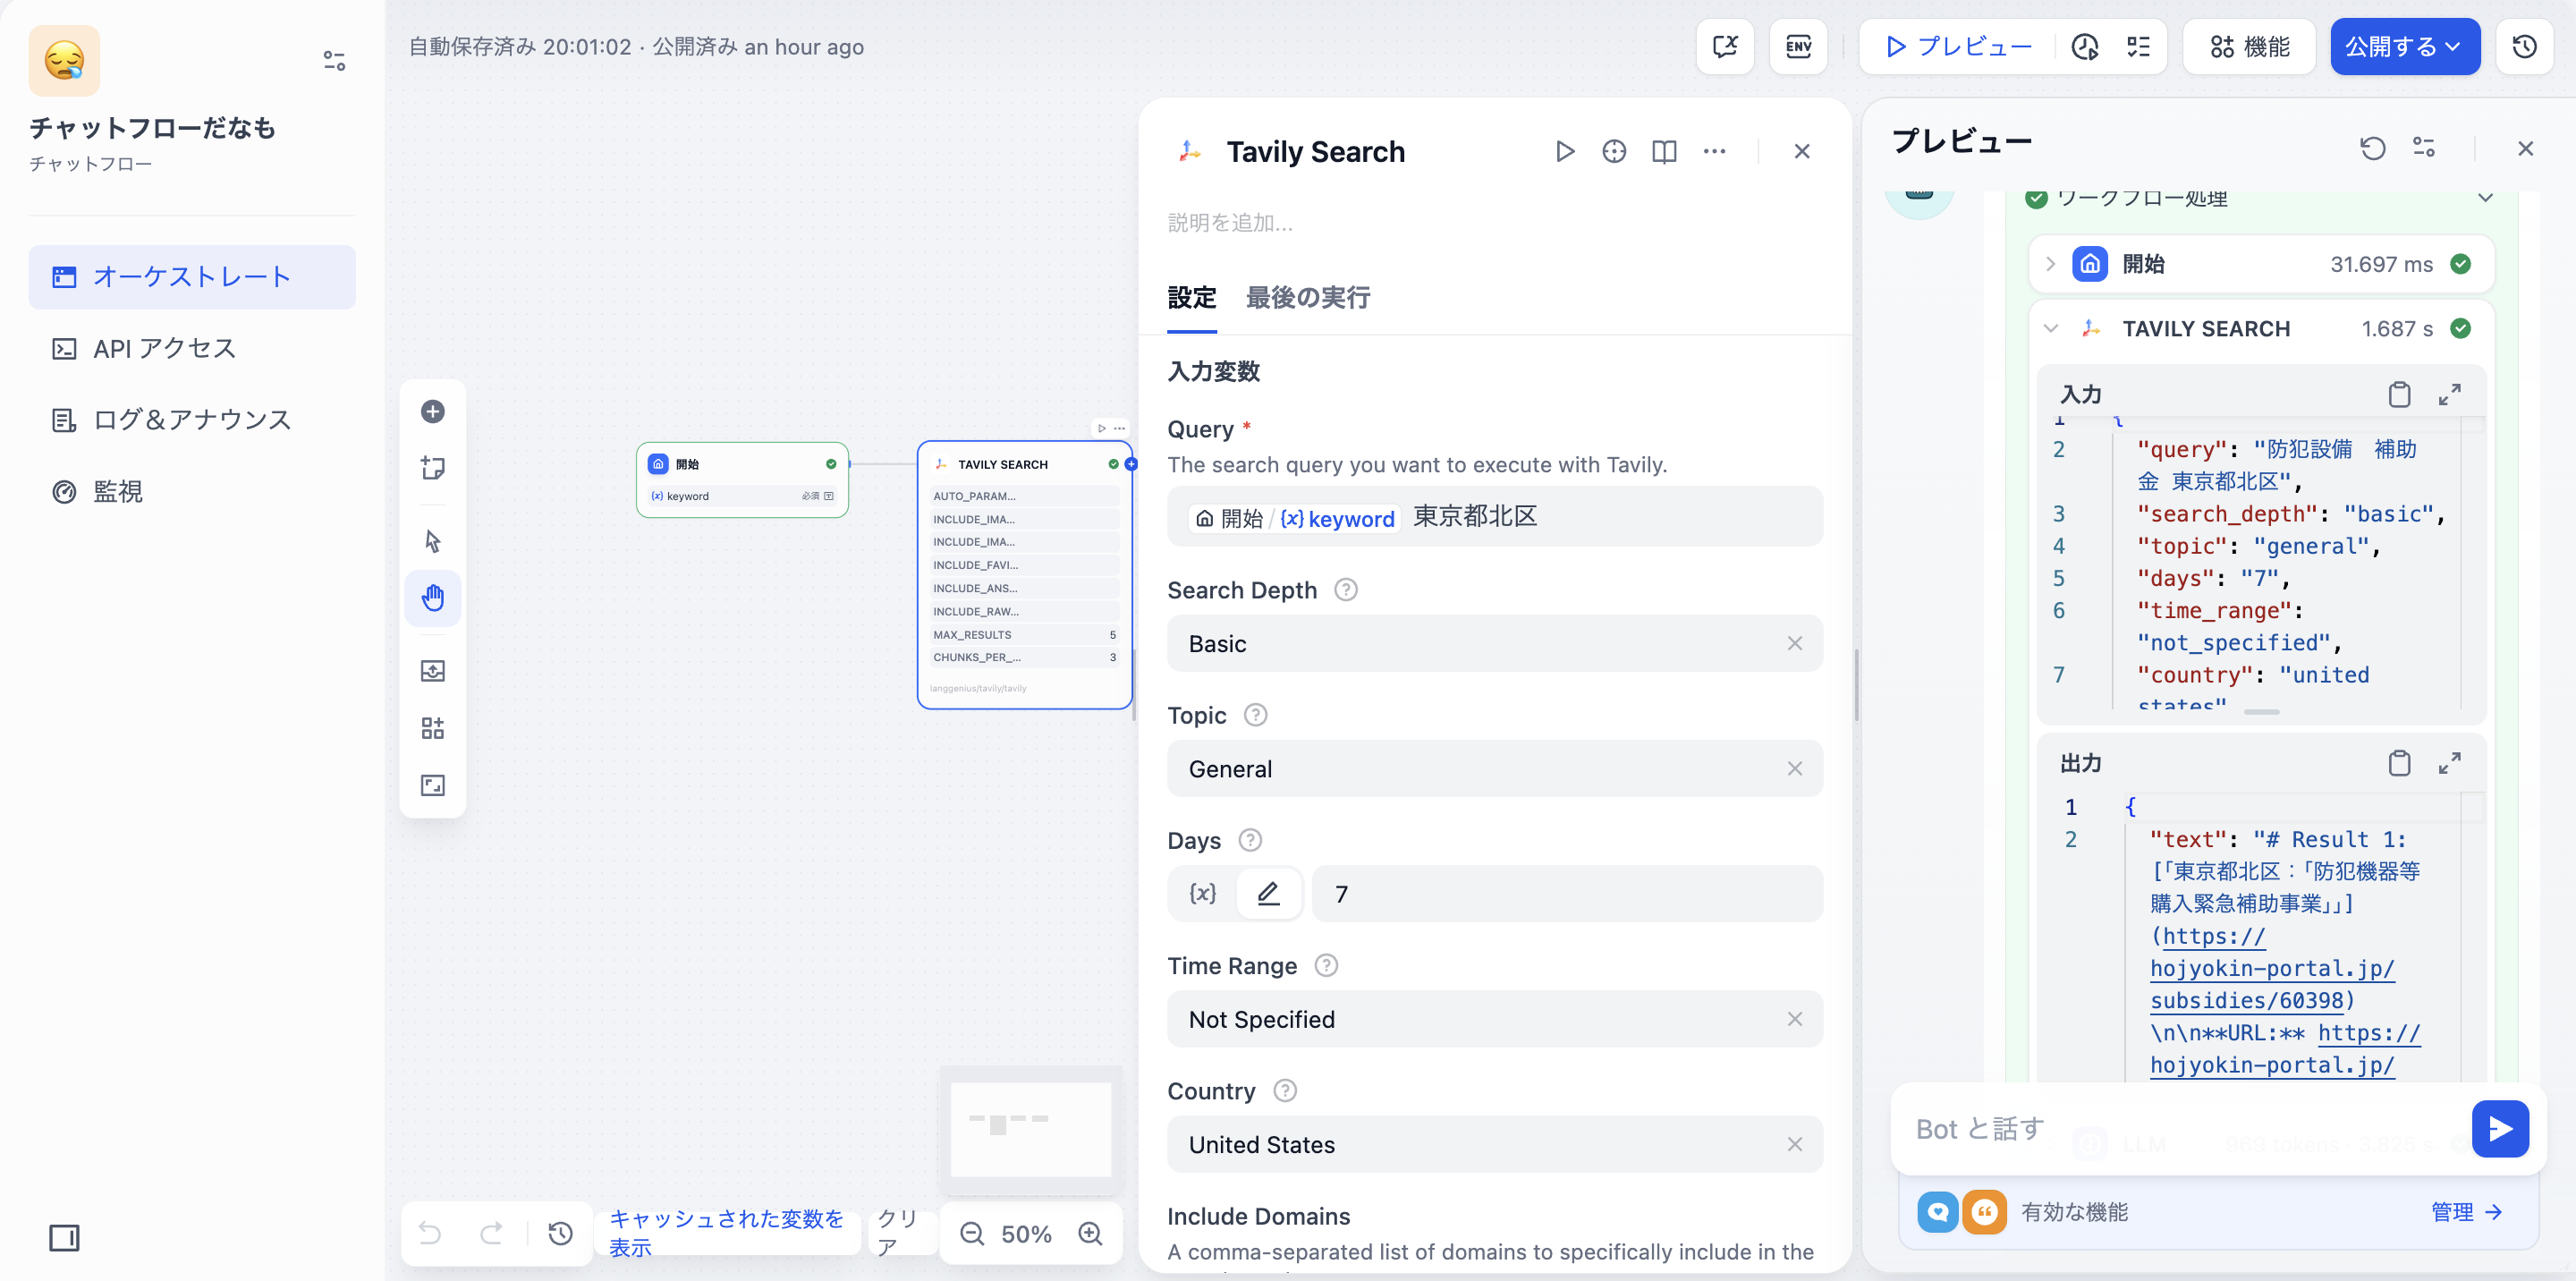The width and height of the screenshot is (2576, 1281).
Task: Collapse the sidebar panel icon
Action: (64, 1238)
